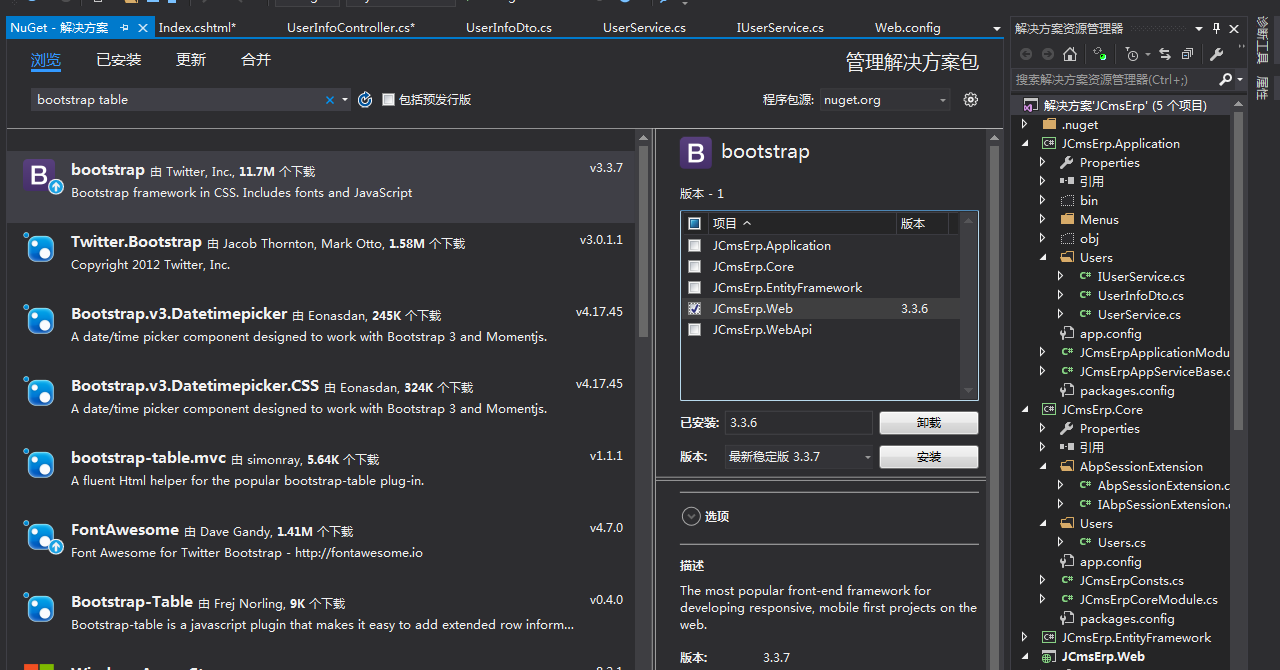Click the Bootstrap.v3.Datetimepicker package icon
The height and width of the screenshot is (670, 1280).
click(x=40, y=320)
